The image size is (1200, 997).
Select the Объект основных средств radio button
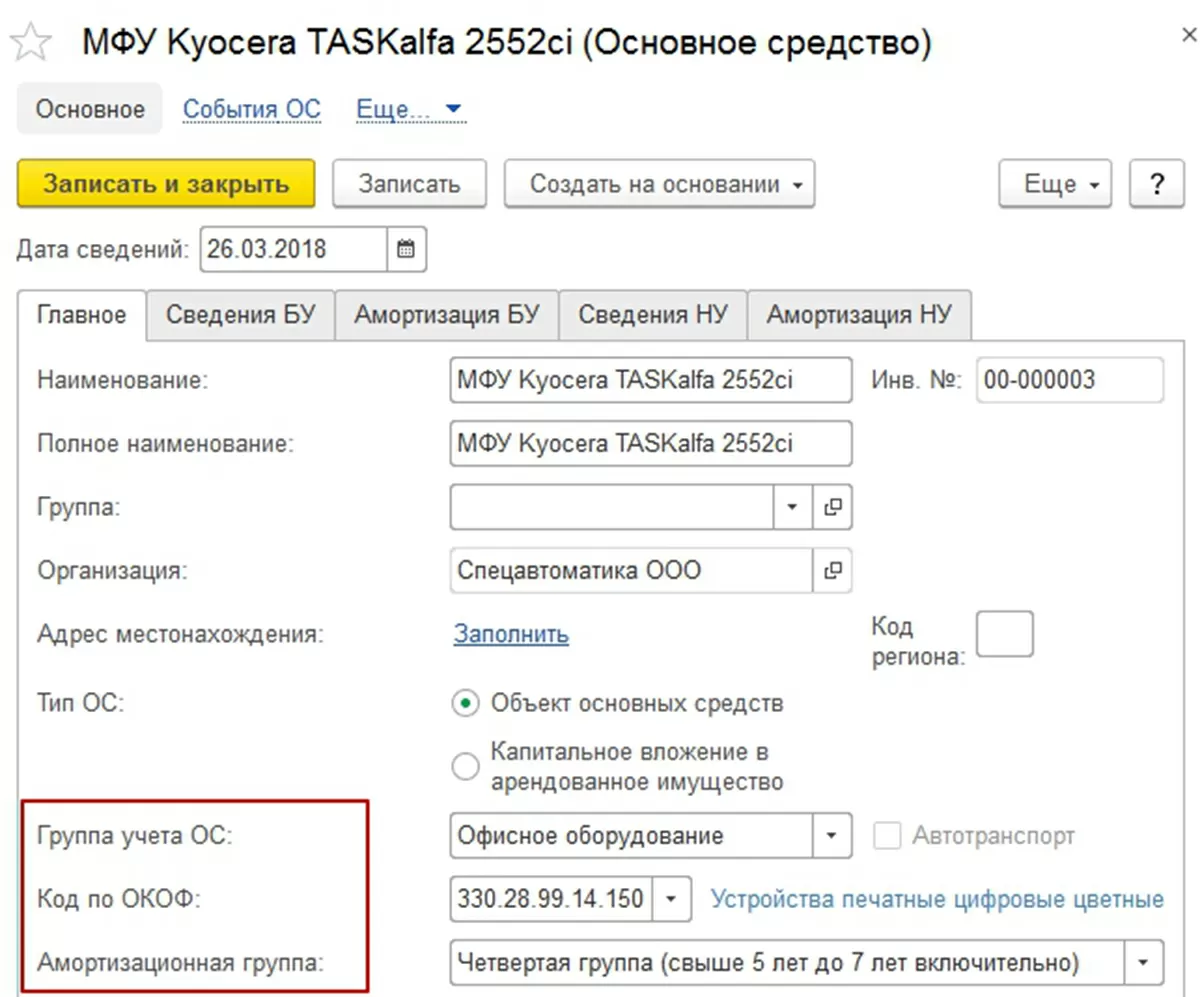[465, 704]
